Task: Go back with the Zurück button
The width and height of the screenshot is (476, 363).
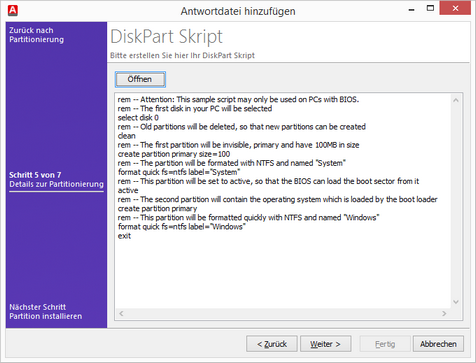Action: pyautogui.click(x=272, y=344)
